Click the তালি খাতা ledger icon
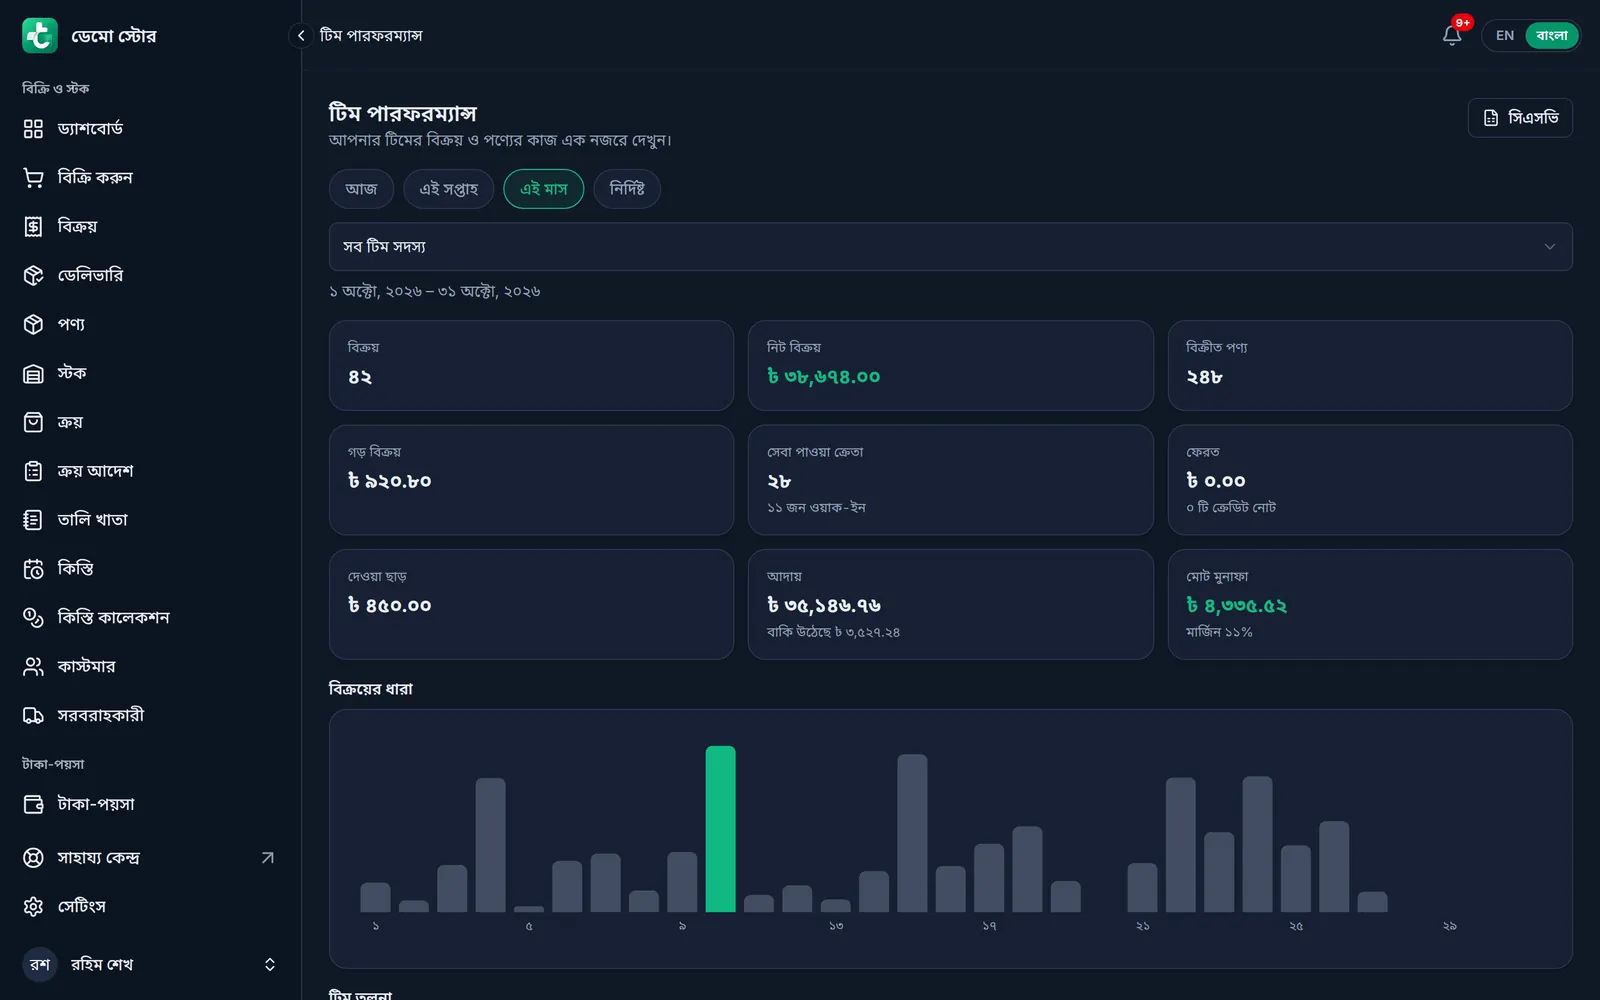Image resolution: width=1600 pixels, height=1000 pixels. click(x=33, y=520)
